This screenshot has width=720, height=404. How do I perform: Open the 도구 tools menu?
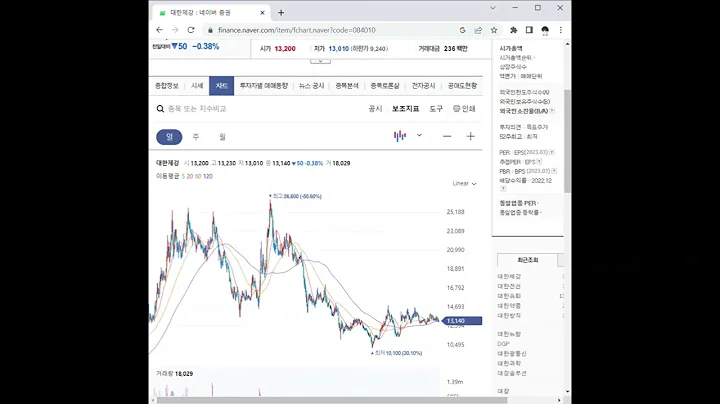coord(436,109)
